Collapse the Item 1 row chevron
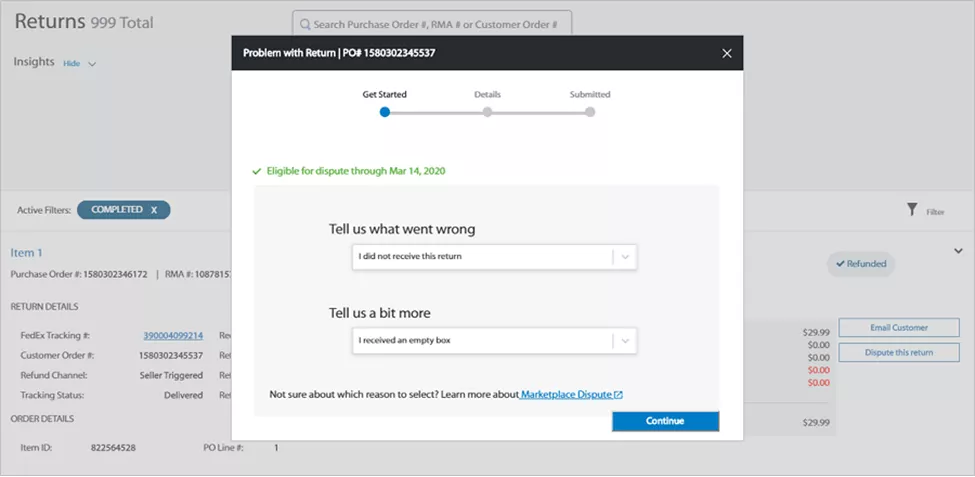 tap(958, 251)
